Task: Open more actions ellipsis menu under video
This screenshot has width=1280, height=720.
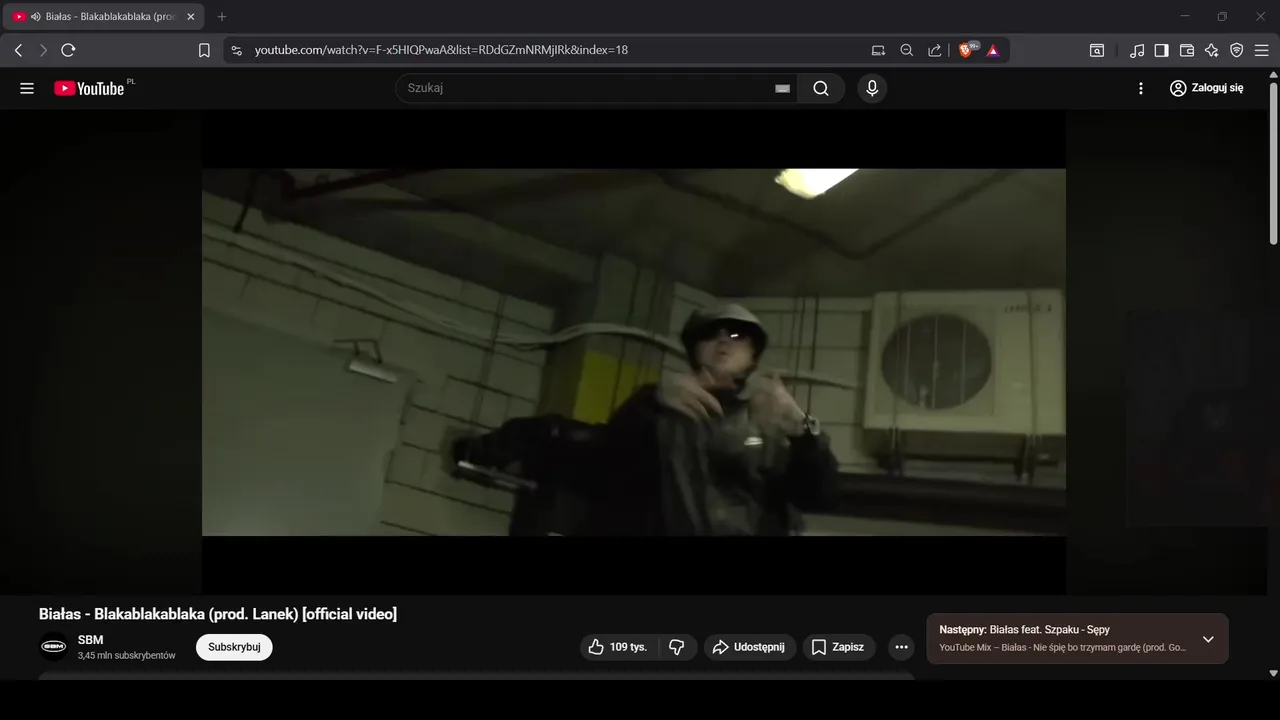Action: (901, 647)
